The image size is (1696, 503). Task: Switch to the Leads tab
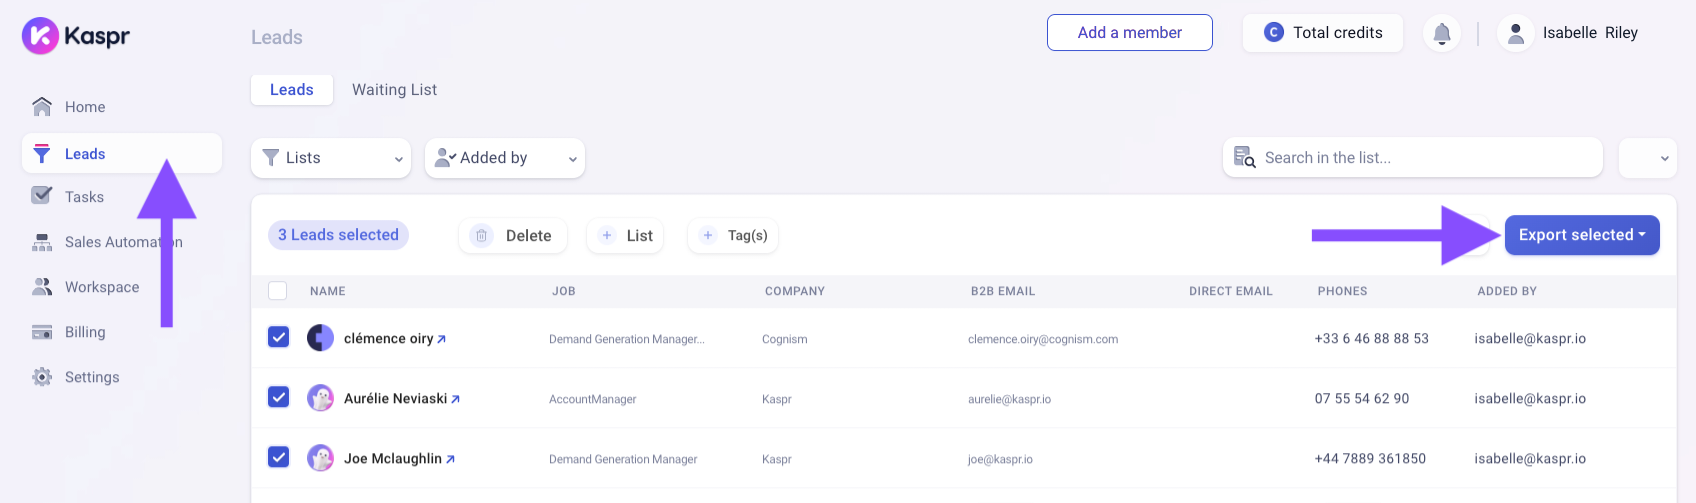point(292,90)
